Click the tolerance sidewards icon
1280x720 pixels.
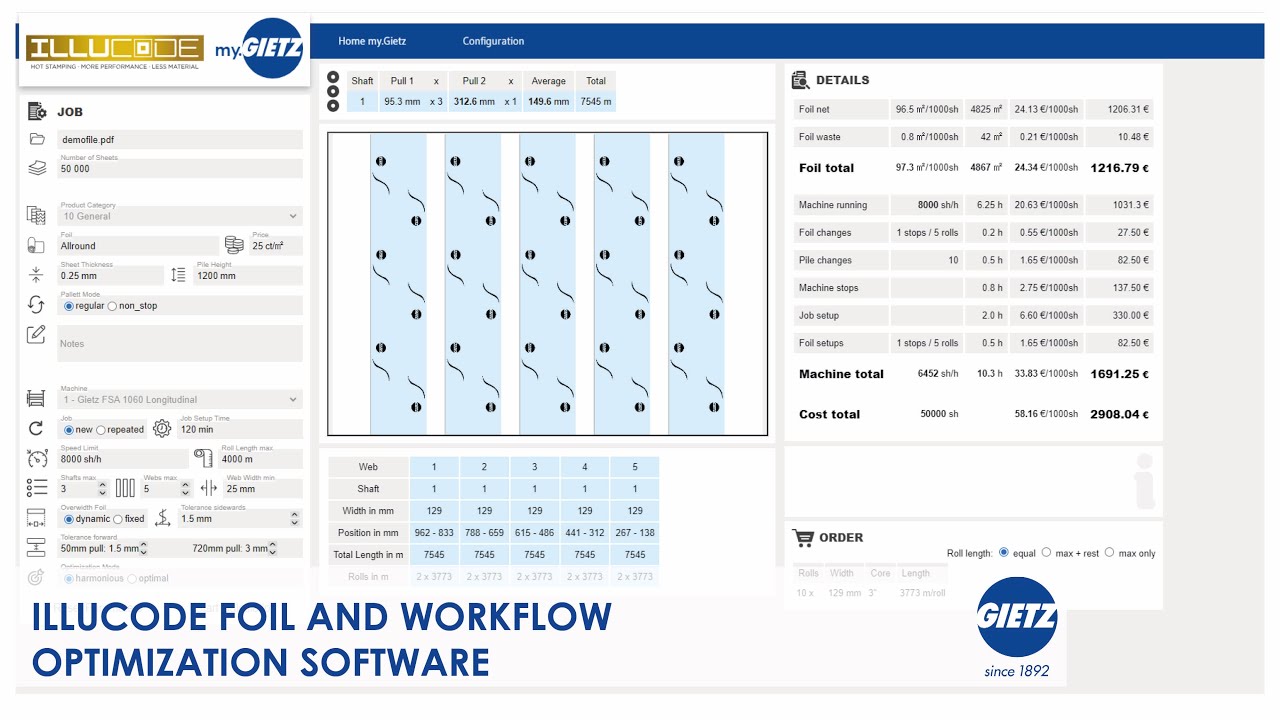pyautogui.click(x=163, y=518)
